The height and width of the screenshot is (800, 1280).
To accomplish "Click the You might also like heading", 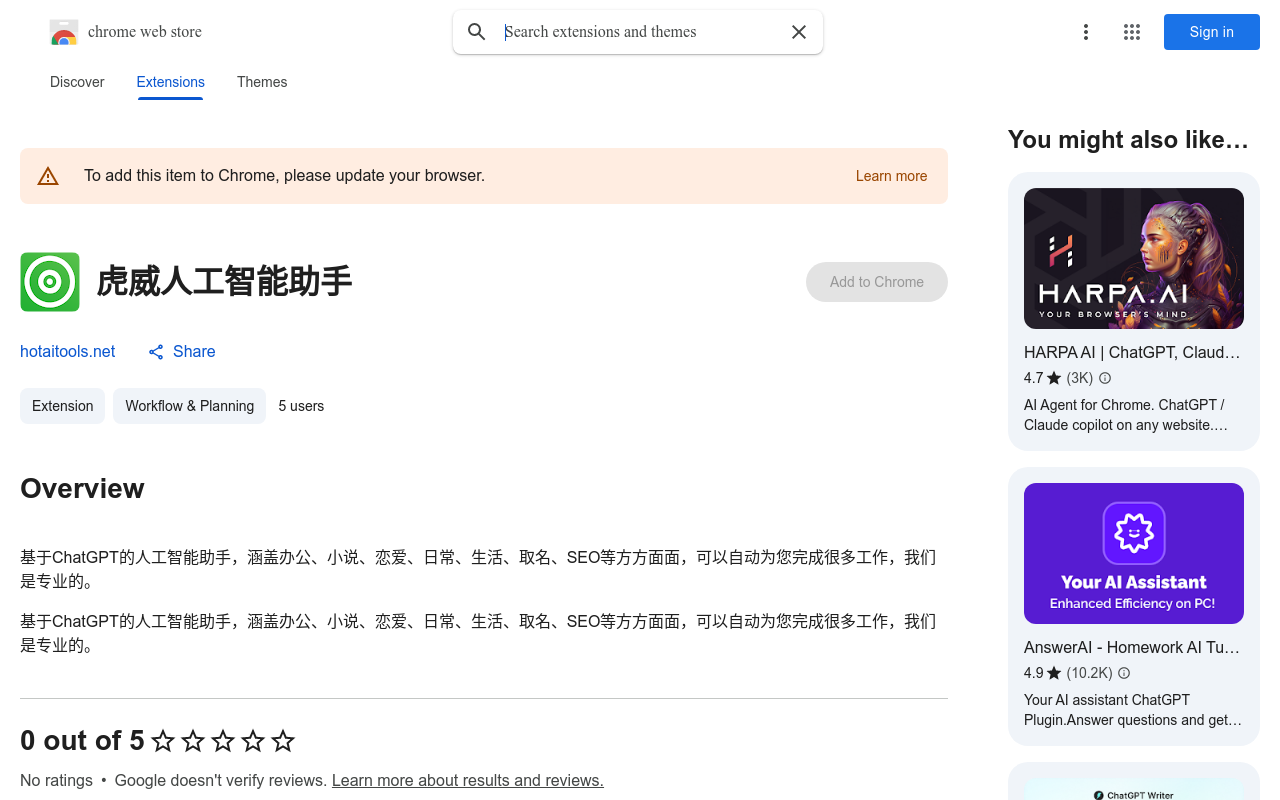I will [1128, 140].
